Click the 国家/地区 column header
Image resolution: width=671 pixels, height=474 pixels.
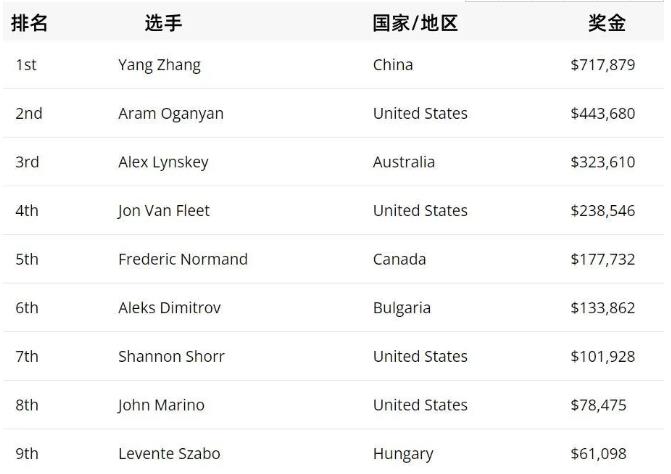pos(415,23)
